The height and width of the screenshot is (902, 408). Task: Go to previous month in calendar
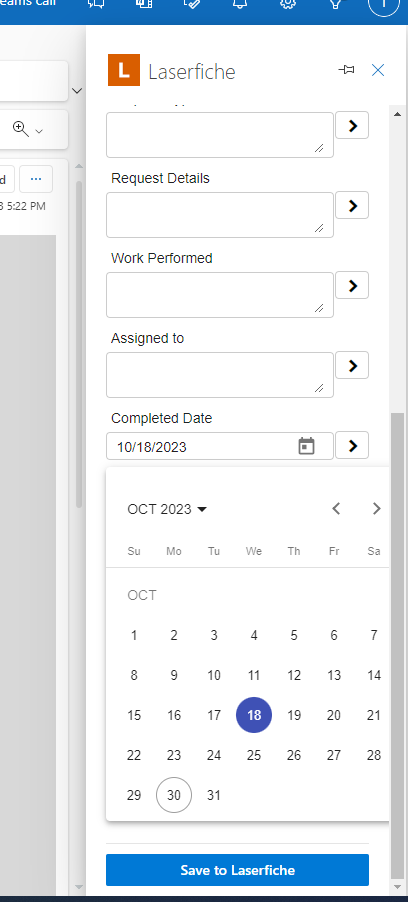click(336, 509)
